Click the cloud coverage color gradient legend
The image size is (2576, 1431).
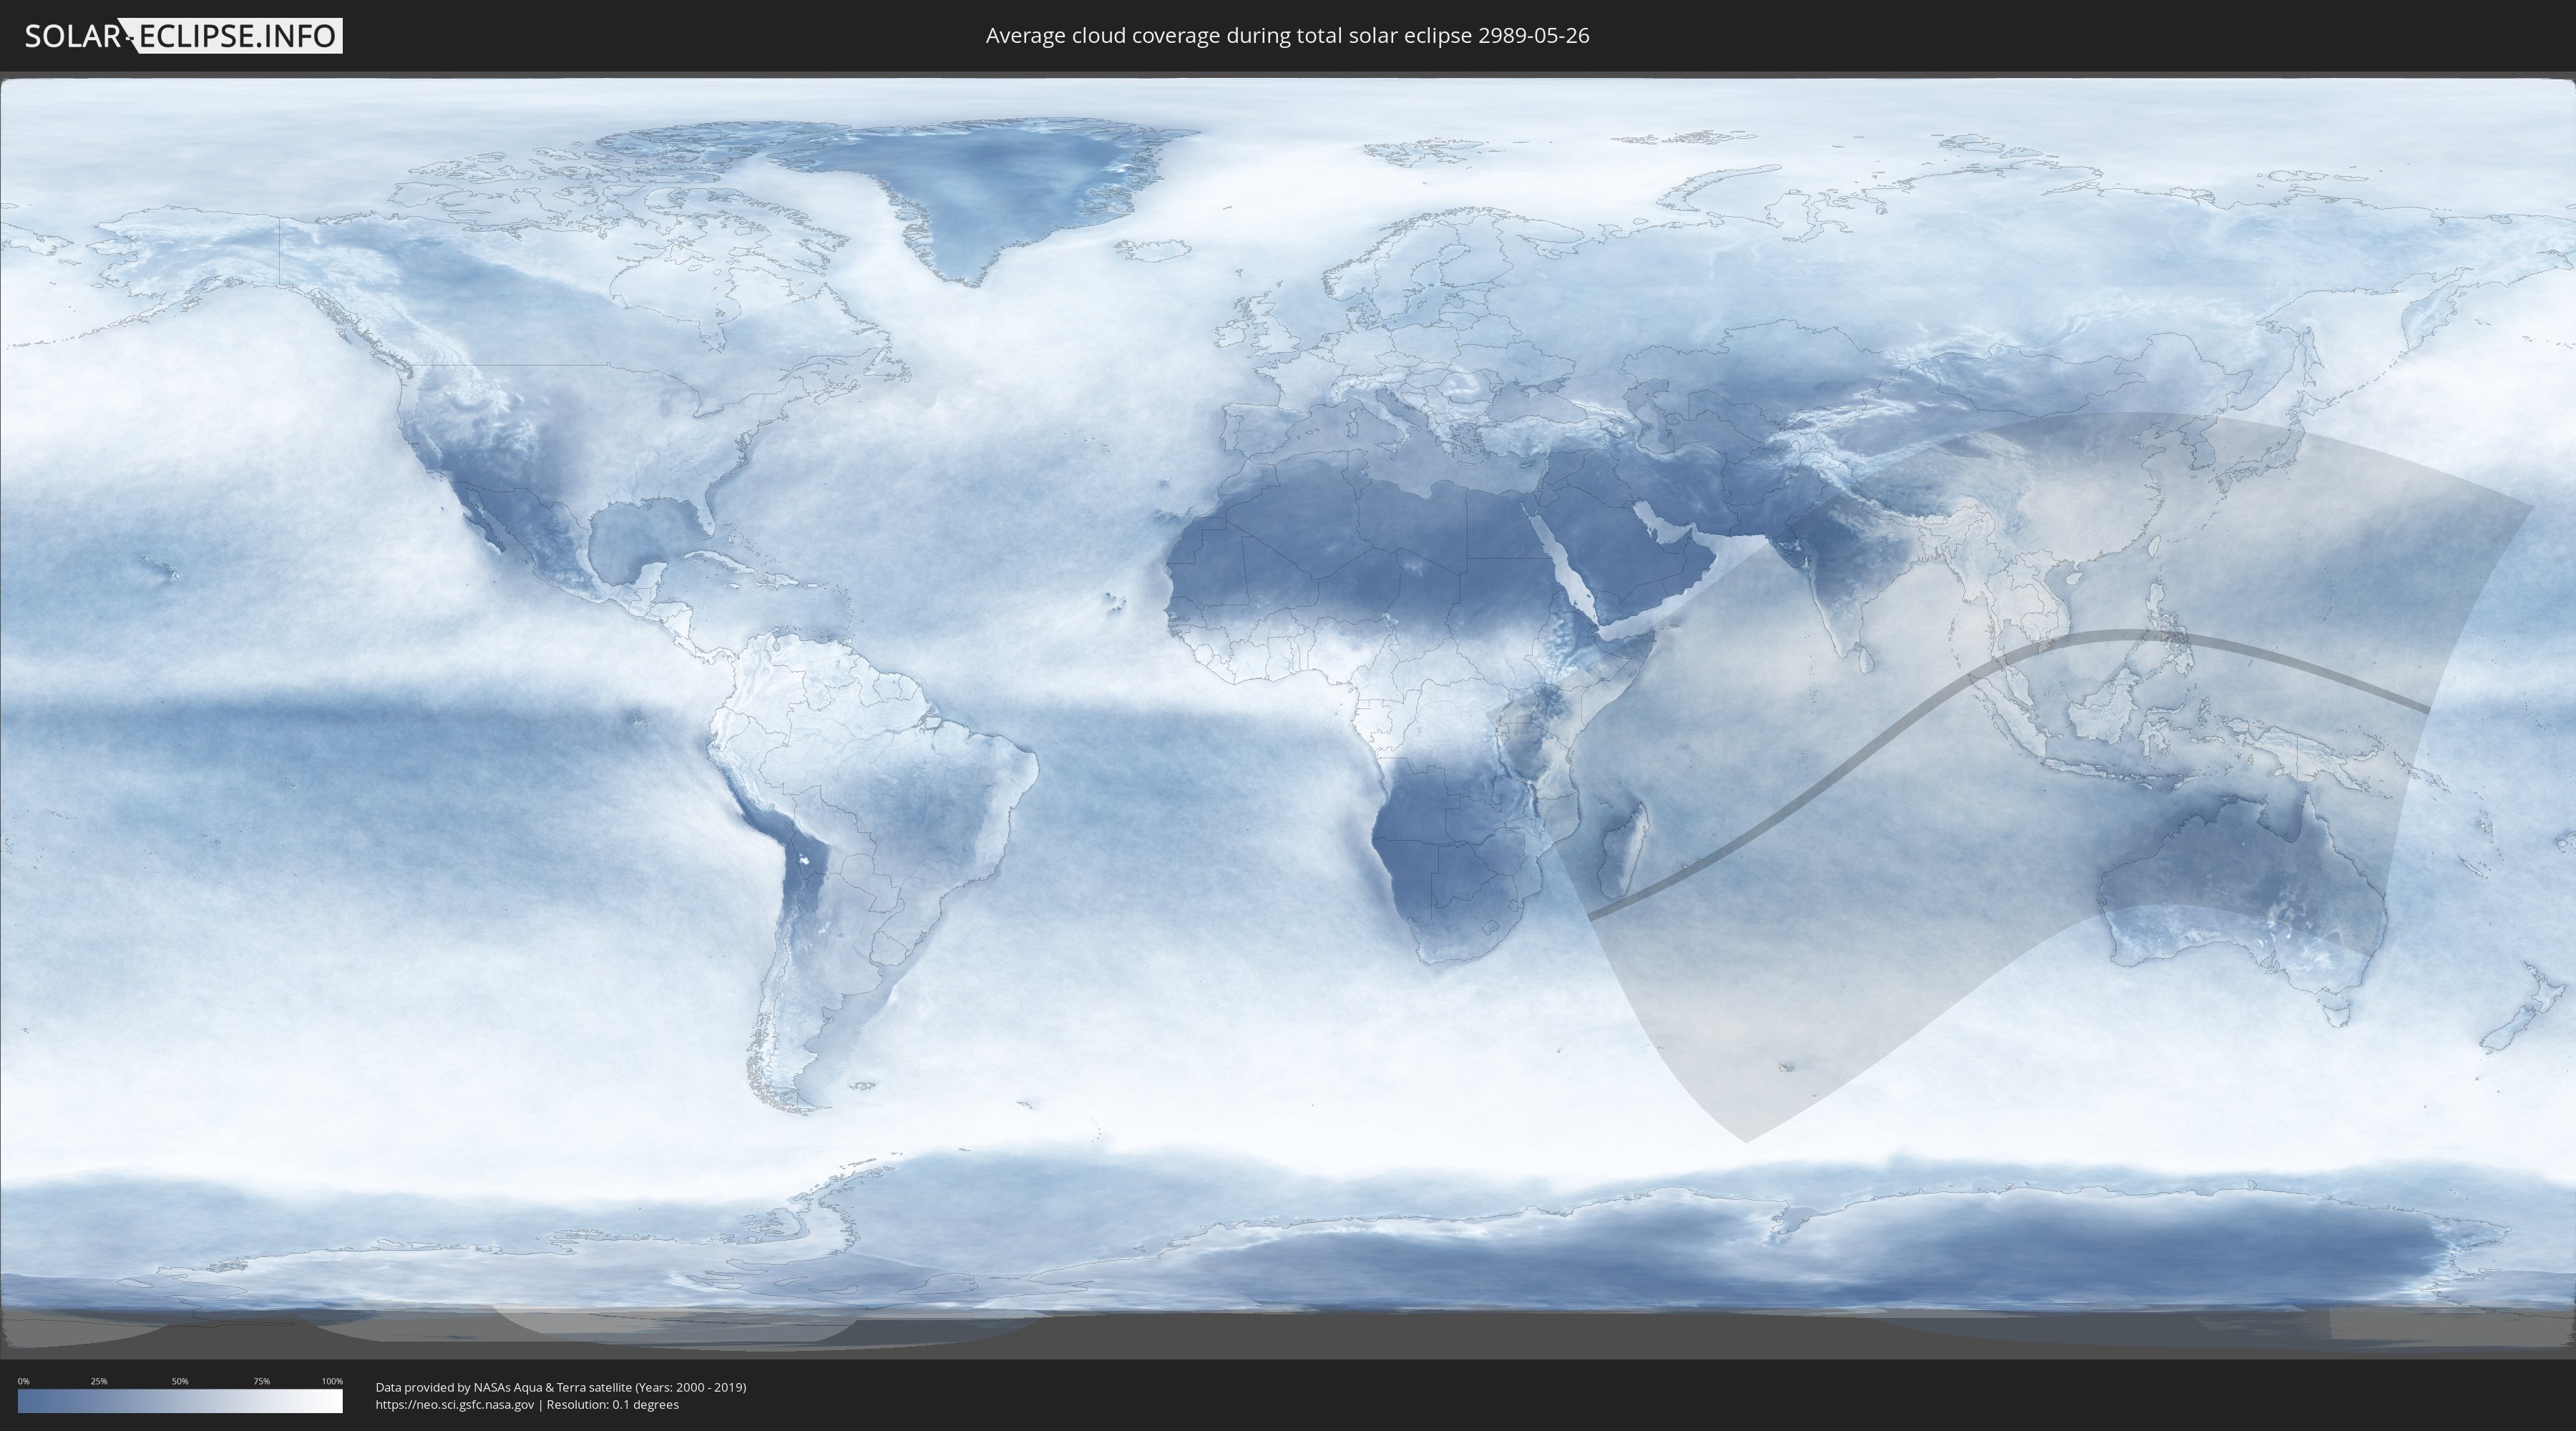click(180, 1401)
